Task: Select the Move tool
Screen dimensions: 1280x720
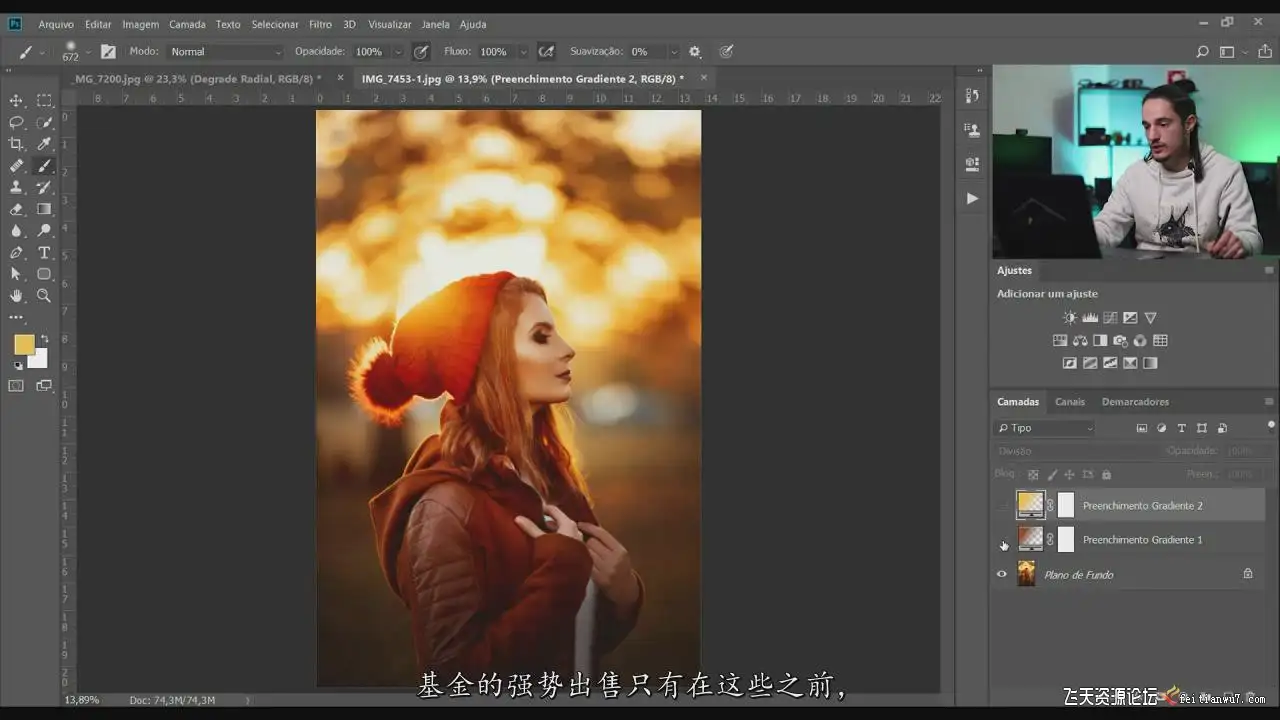Action: [x=16, y=100]
